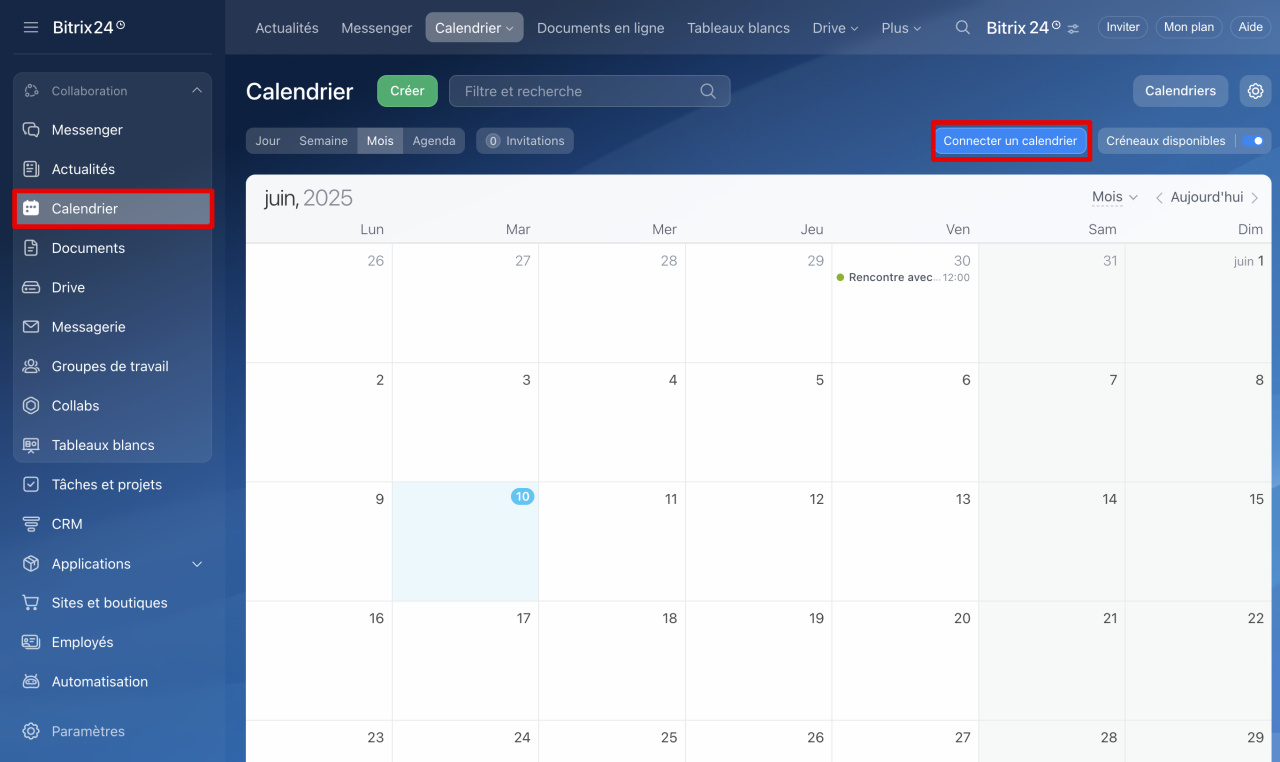The height and width of the screenshot is (762, 1280).
Task: Click the Bitrix24 logo in sidebar
Action: pyautogui.click(x=89, y=27)
